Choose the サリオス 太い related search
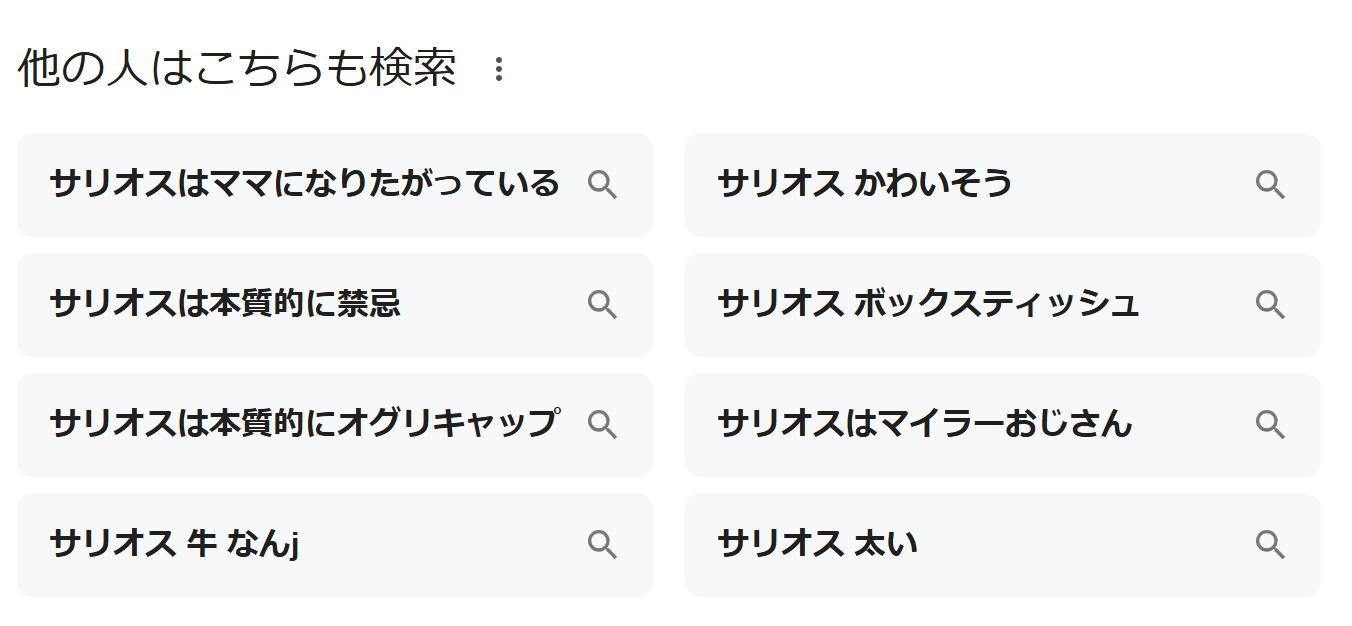 (1003, 545)
